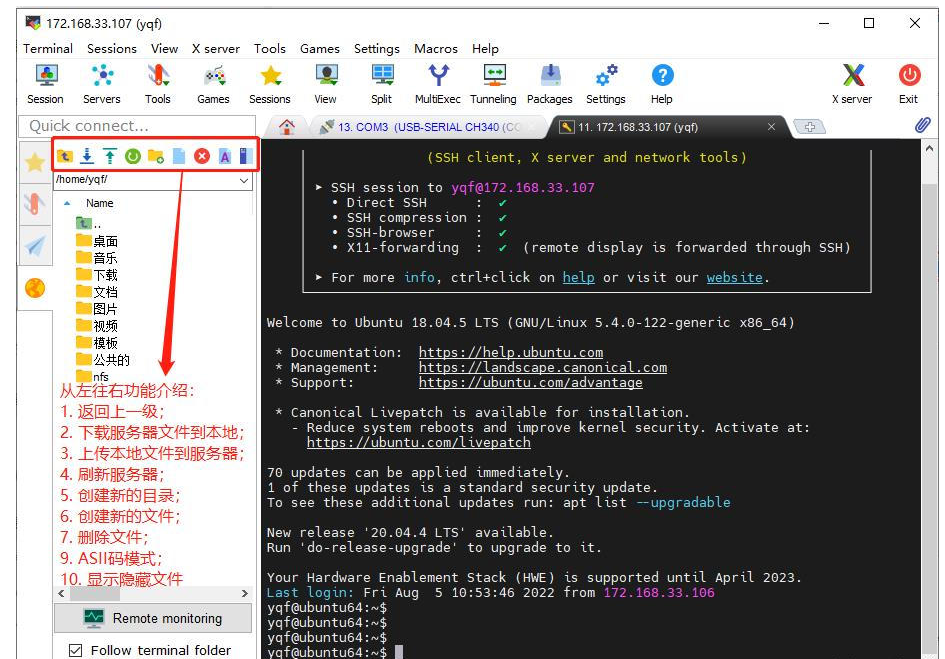Select the 桌面 folder

coord(97,241)
